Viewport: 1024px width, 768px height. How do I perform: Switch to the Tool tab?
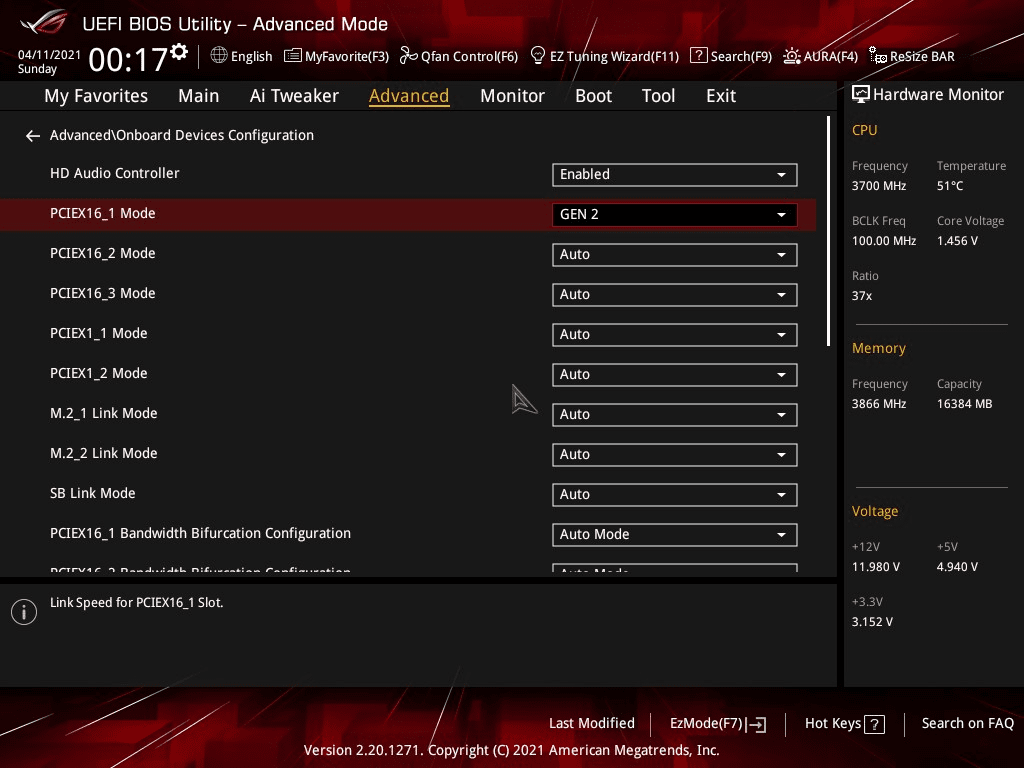coord(658,96)
